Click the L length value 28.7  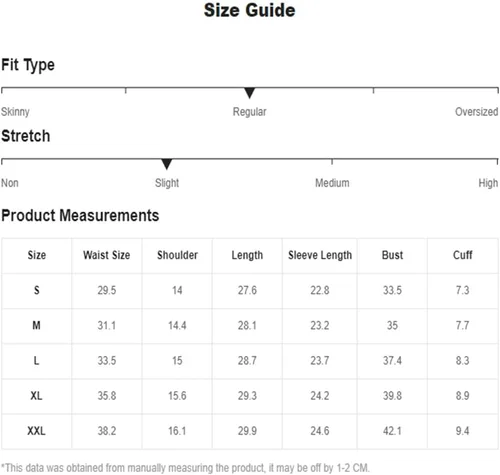tap(247, 361)
